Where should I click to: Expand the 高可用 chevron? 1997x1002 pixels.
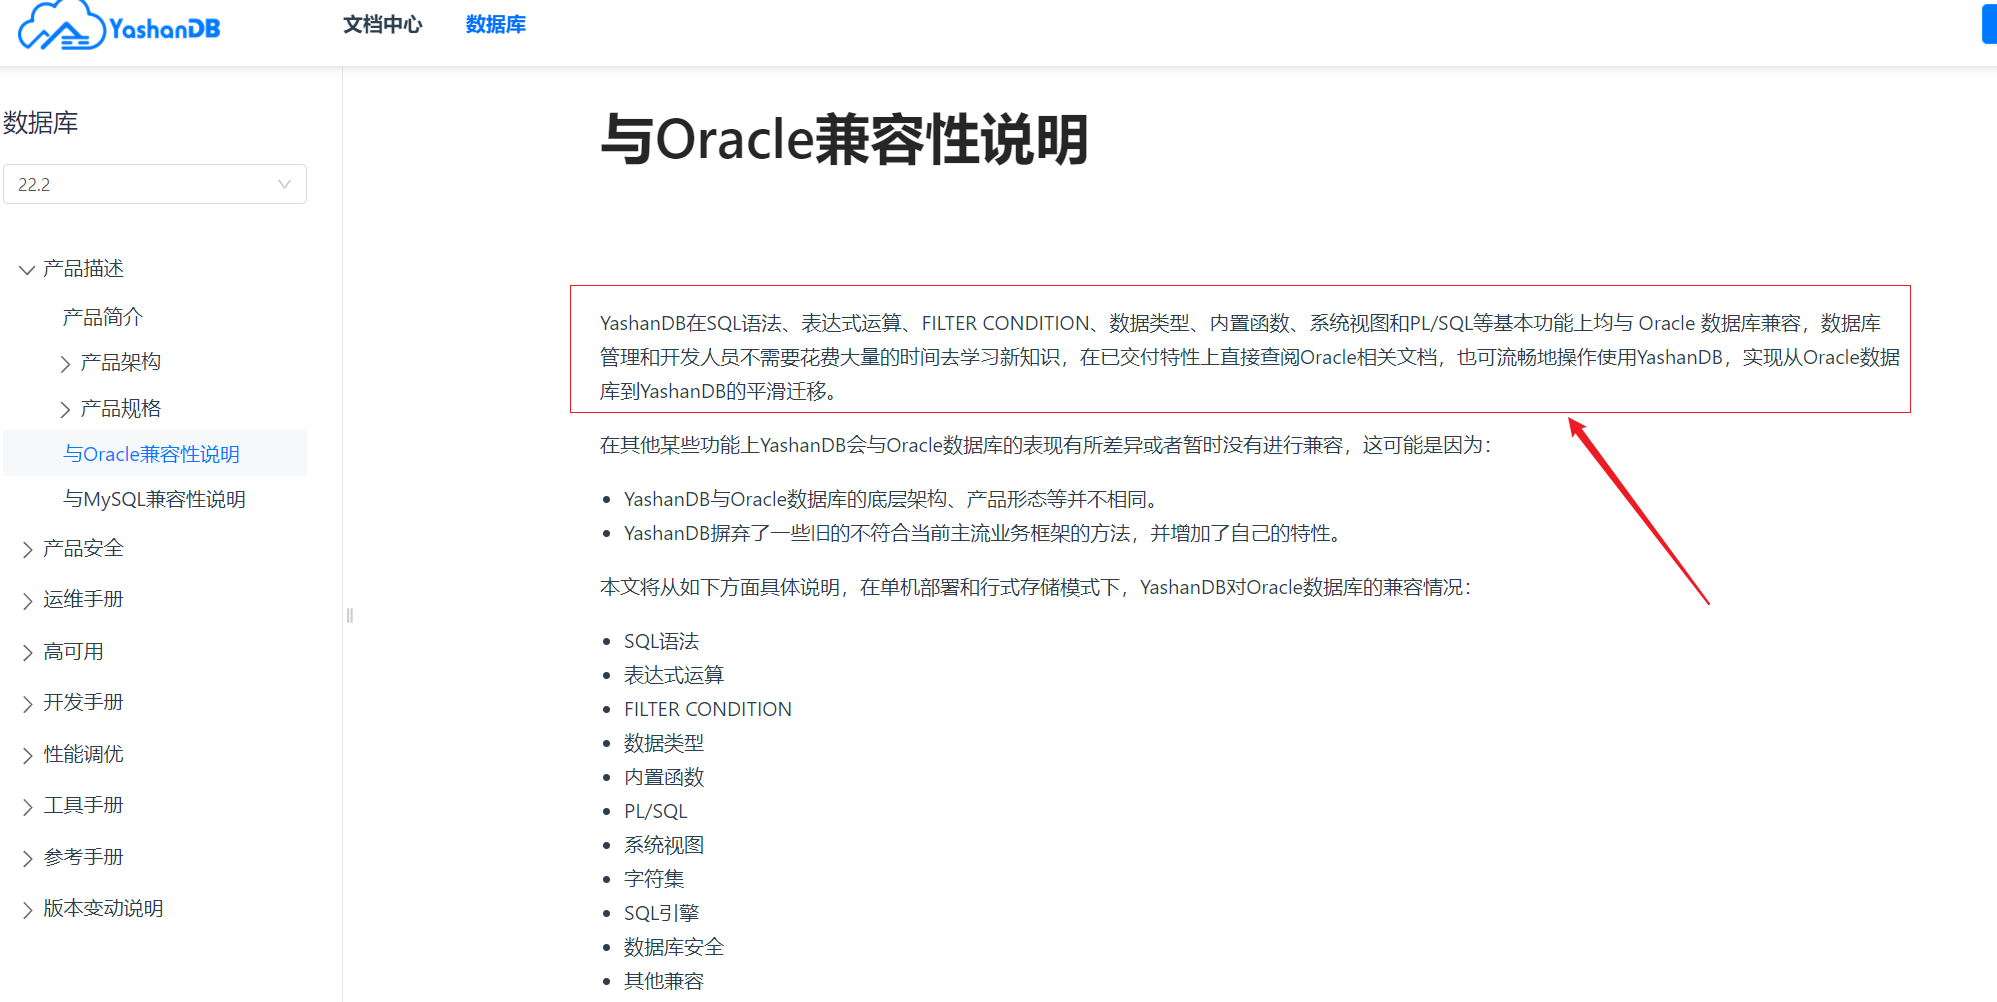[27, 652]
